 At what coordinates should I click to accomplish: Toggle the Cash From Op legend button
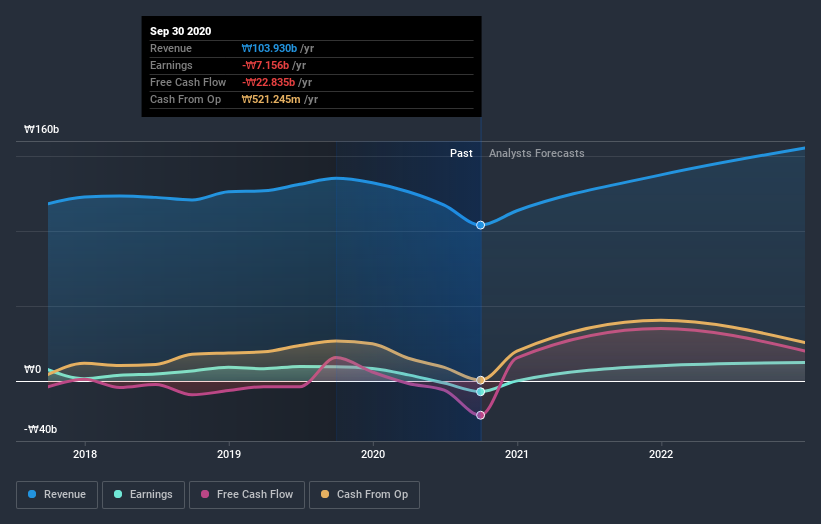tap(364, 495)
